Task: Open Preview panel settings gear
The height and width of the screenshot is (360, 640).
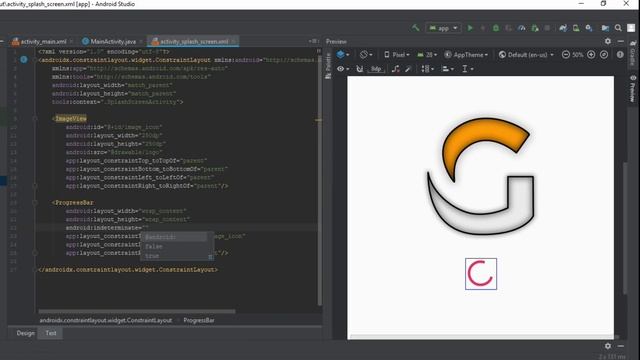Action: (x=608, y=41)
